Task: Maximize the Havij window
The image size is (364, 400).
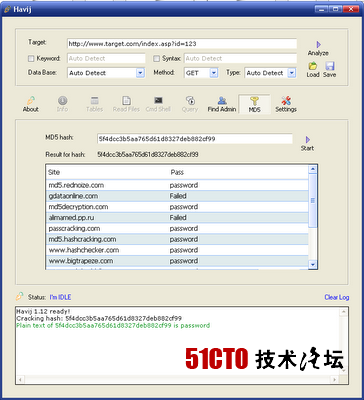Action: click(x=335, y=9)
